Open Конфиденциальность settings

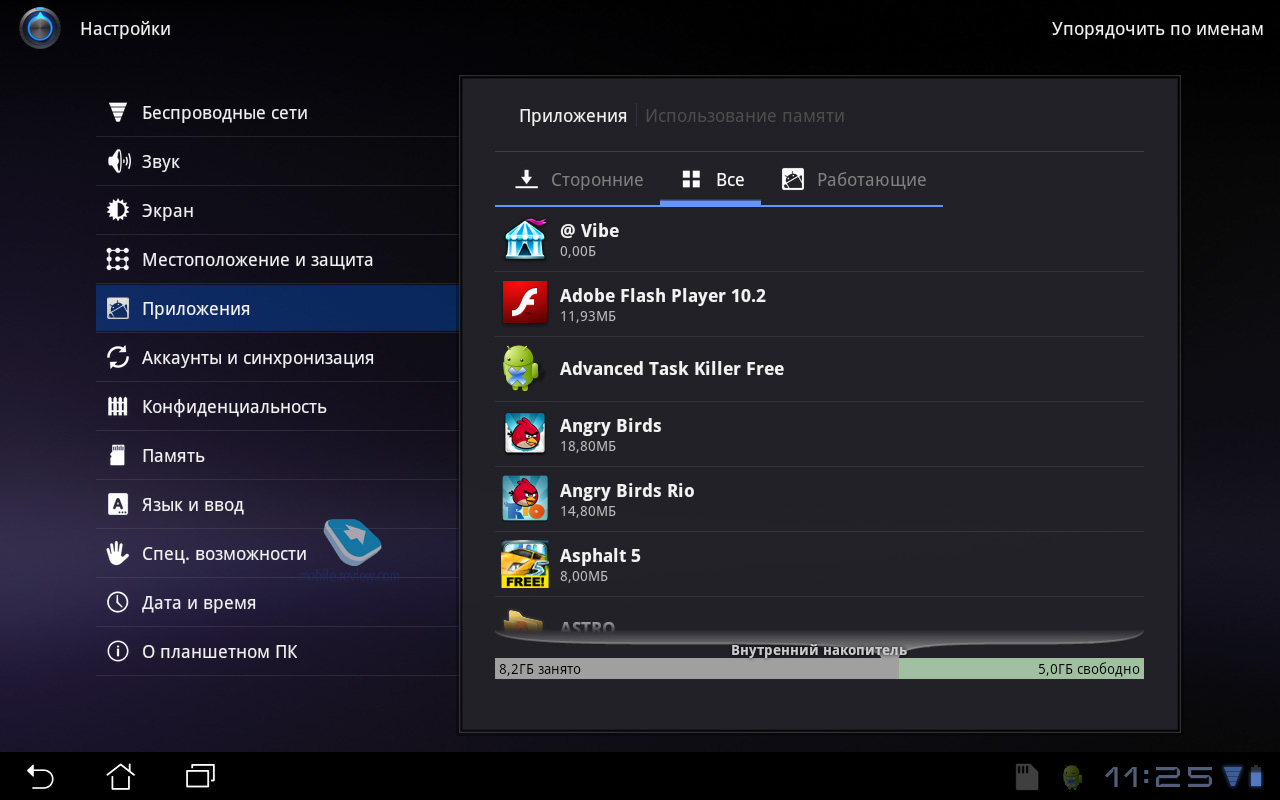point(277,406)
